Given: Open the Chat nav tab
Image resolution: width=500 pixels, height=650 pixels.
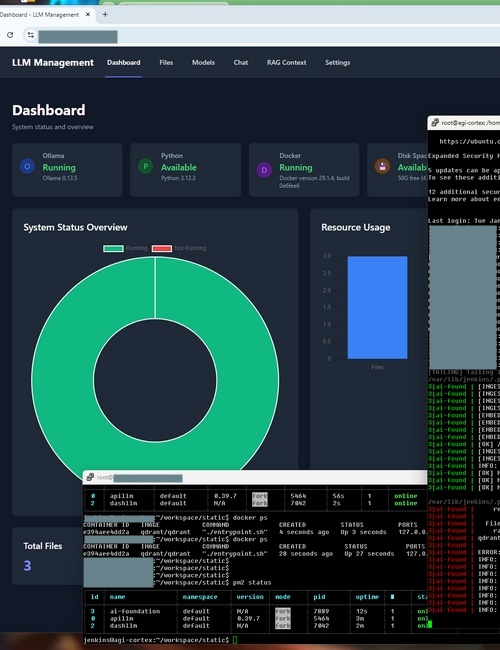Looking at the screenshot, I should click(x=240, y=63).
